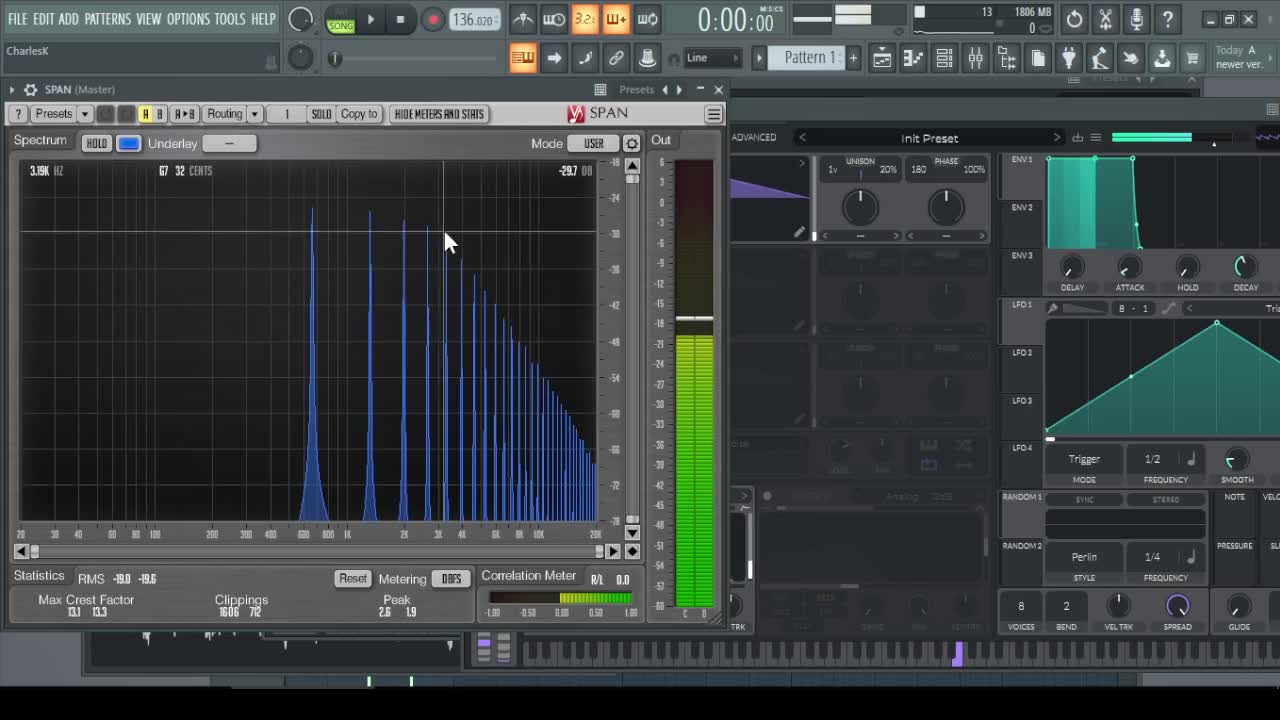Click the Copy to button
Viewport: 1280px width, 720px height.
[x=359, y=114]
